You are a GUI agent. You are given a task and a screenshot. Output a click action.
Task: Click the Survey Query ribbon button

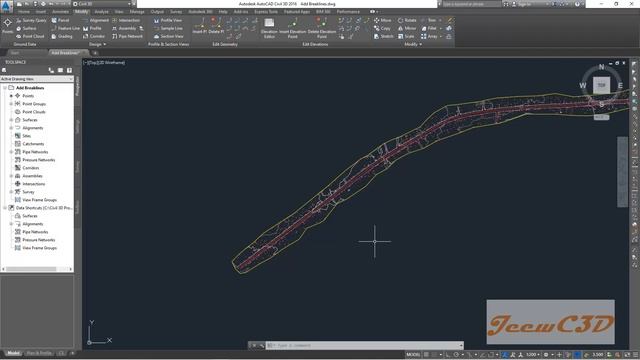click(x=31, y=20)
